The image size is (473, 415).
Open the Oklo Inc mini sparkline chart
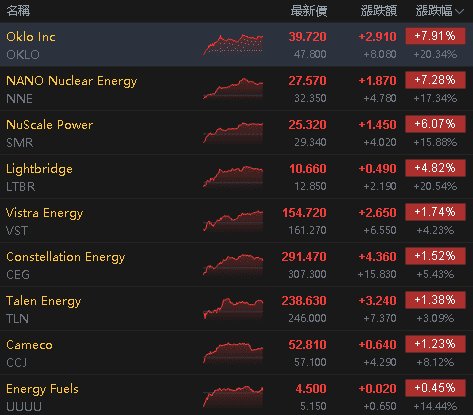pos(233,44)
